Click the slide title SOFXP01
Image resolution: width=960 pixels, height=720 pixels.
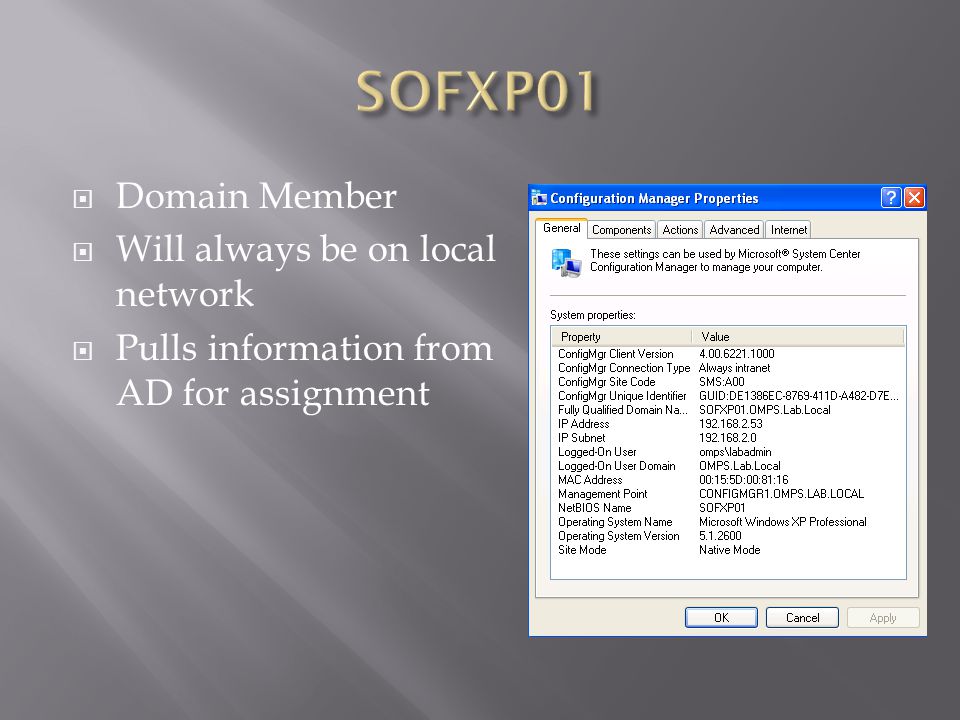(x=477, y=92)
